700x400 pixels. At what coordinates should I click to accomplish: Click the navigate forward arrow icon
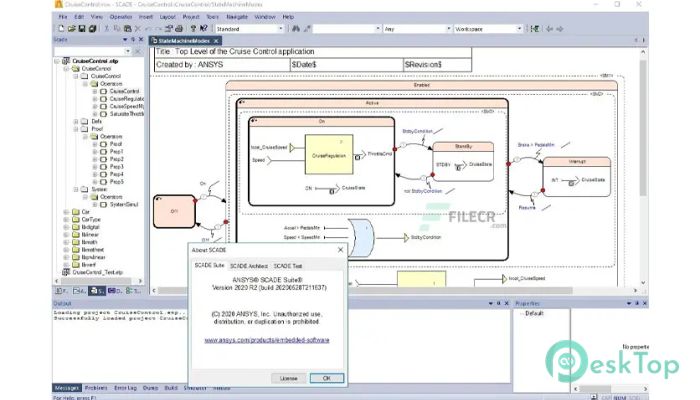(559, 29)
